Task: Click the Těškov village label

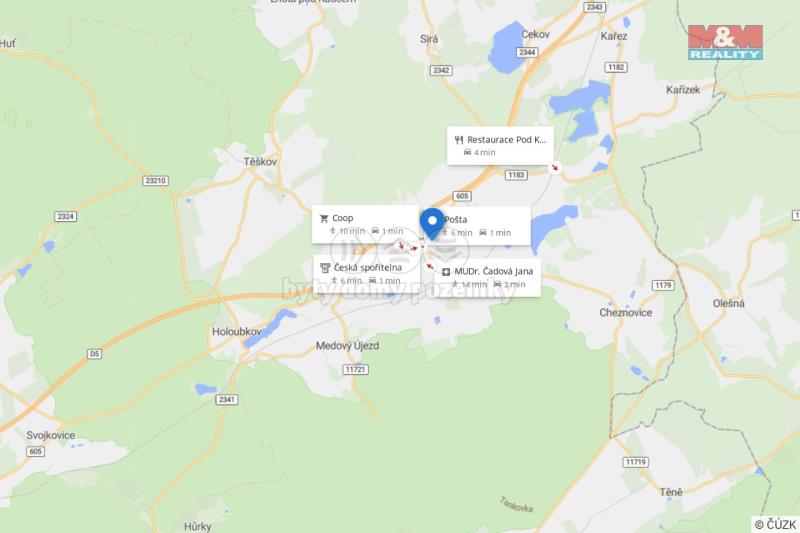Action: click(260, 162)
